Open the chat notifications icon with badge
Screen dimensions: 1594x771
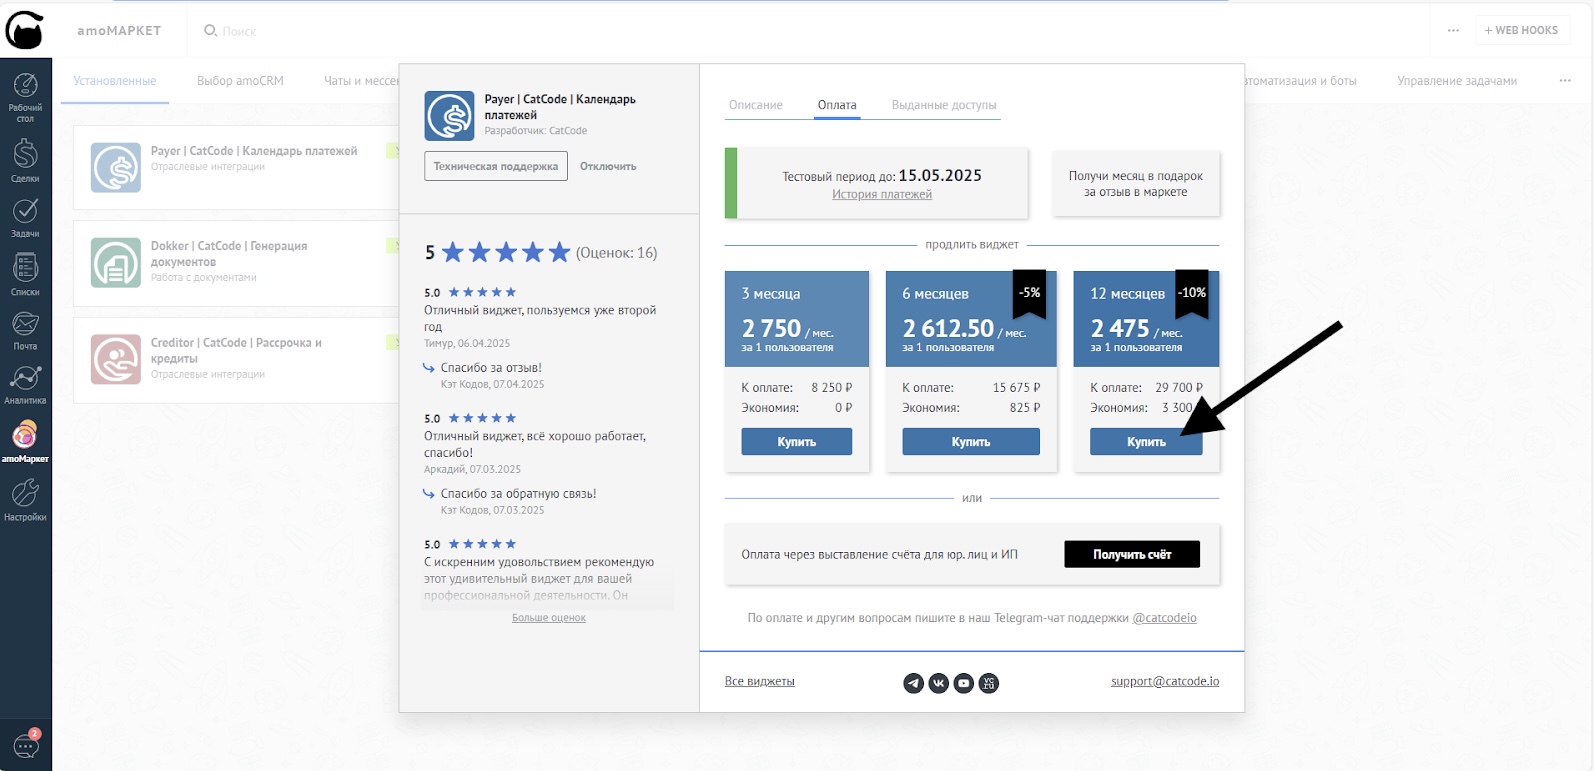click(26, 744)
